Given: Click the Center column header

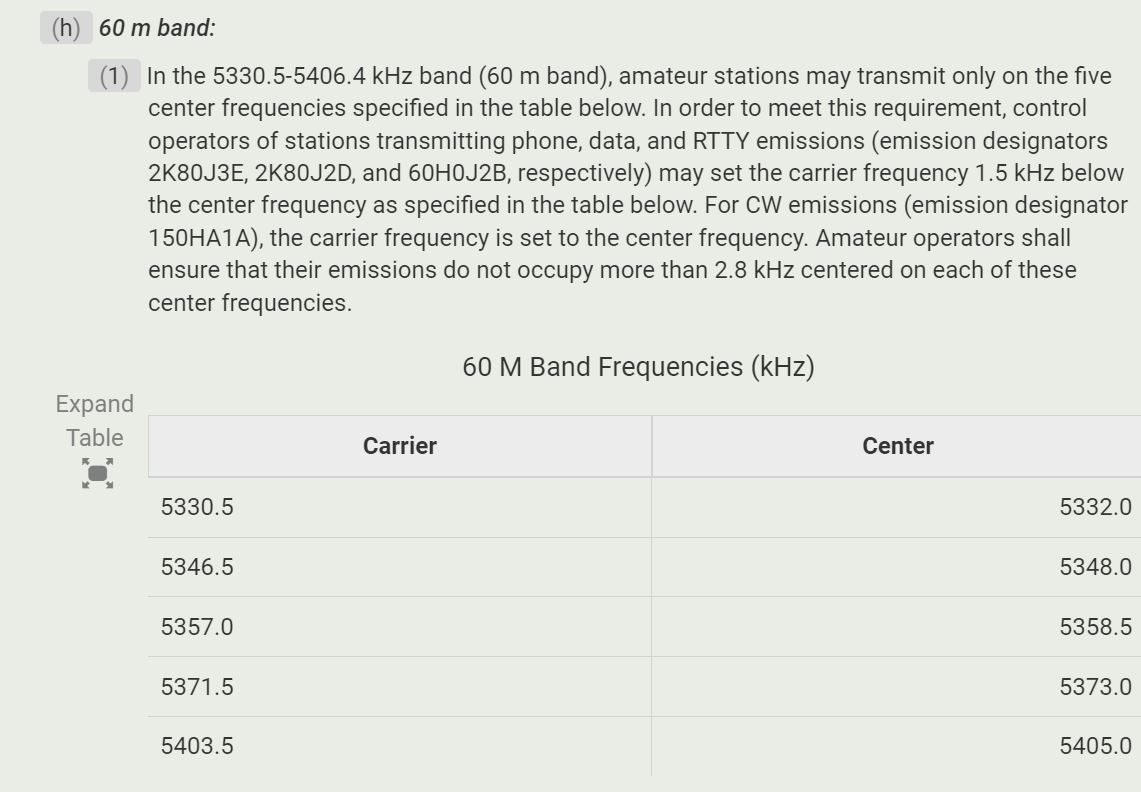Looking at the screenshot, I should pyautogui.click(x=896, y=446).
